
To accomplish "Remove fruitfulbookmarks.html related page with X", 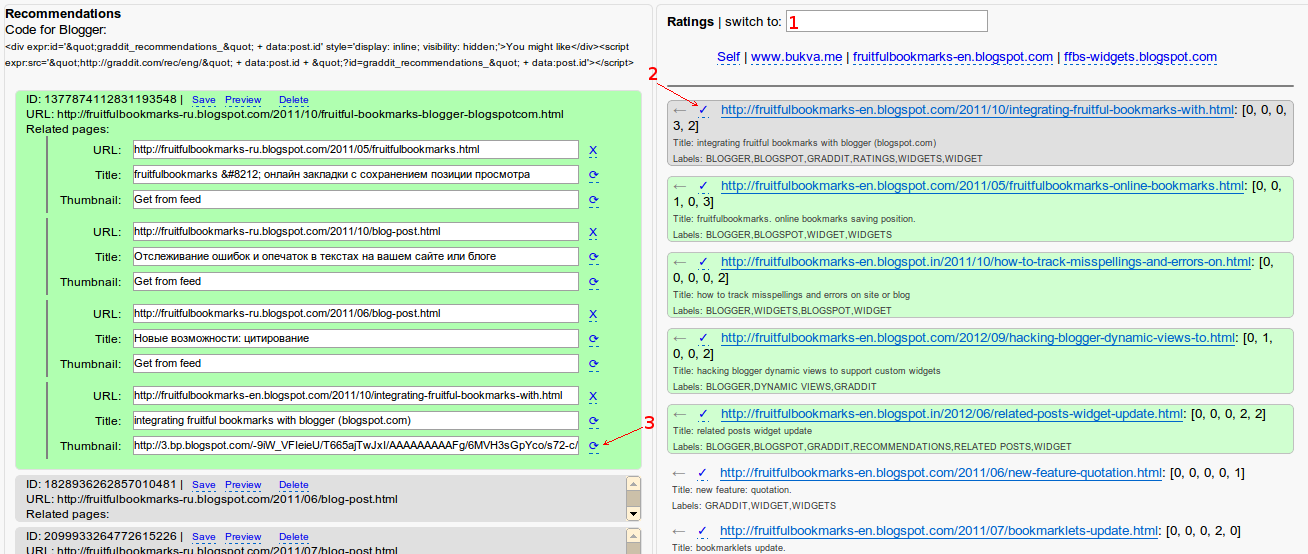I will 593,150.
